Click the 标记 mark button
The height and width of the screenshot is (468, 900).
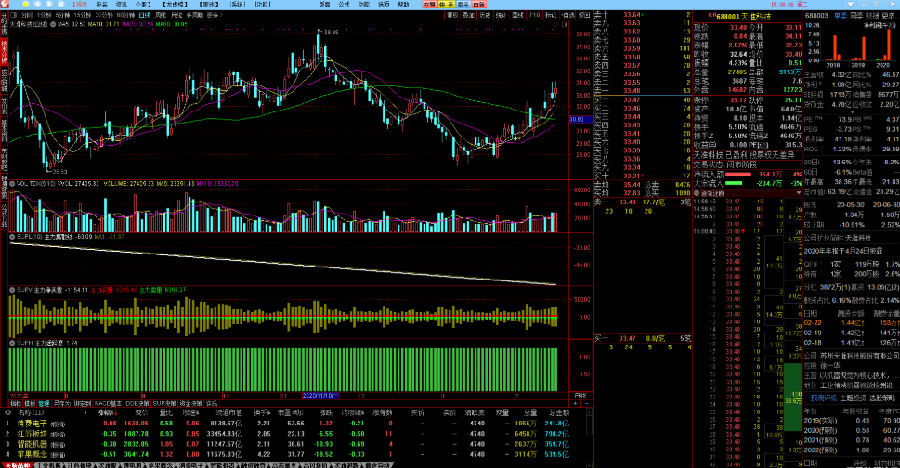coord(564,16)
